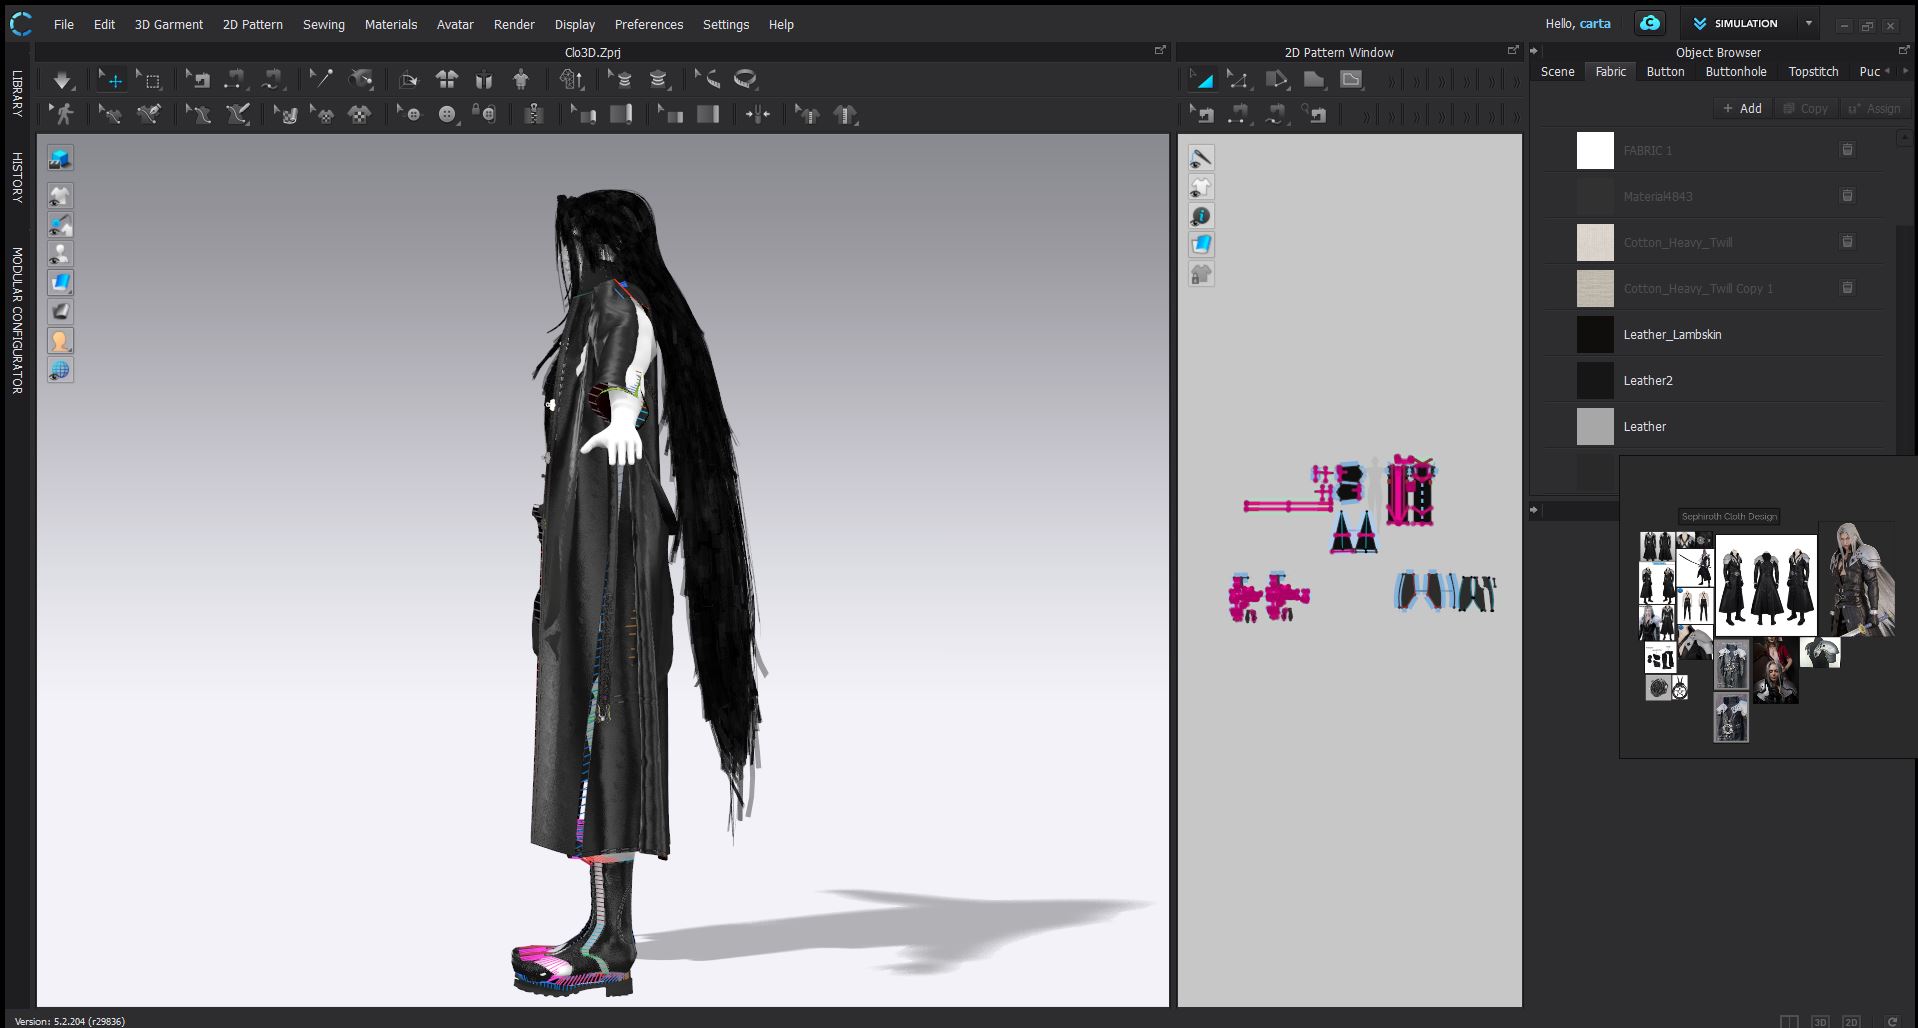The width and height of the screenshot is (1918, 1028).
Task: Click the Simulate down-arrow tool
Action: [62, 80]
